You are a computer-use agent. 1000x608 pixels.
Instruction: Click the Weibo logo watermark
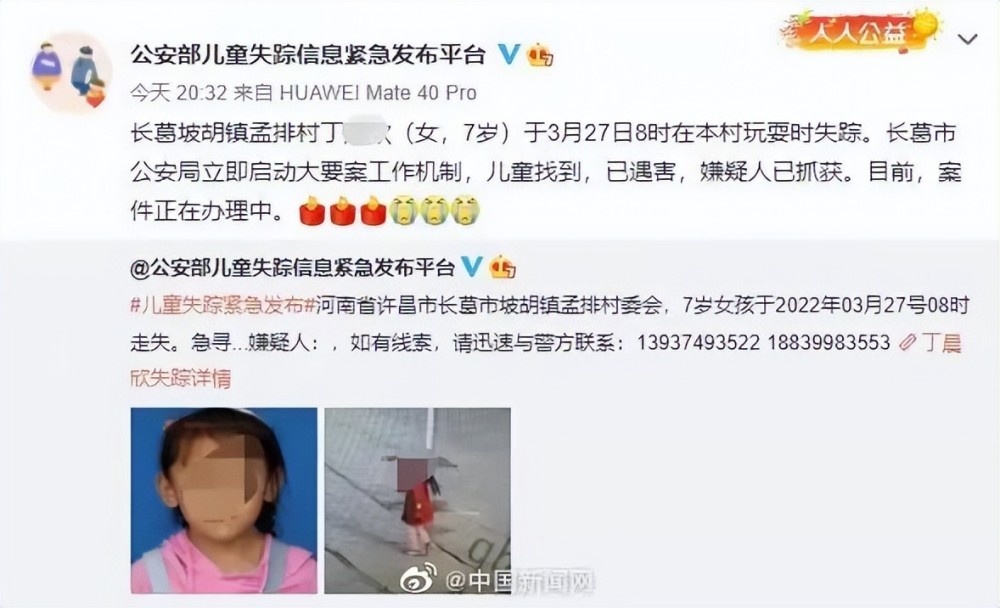tap(418, 578)
